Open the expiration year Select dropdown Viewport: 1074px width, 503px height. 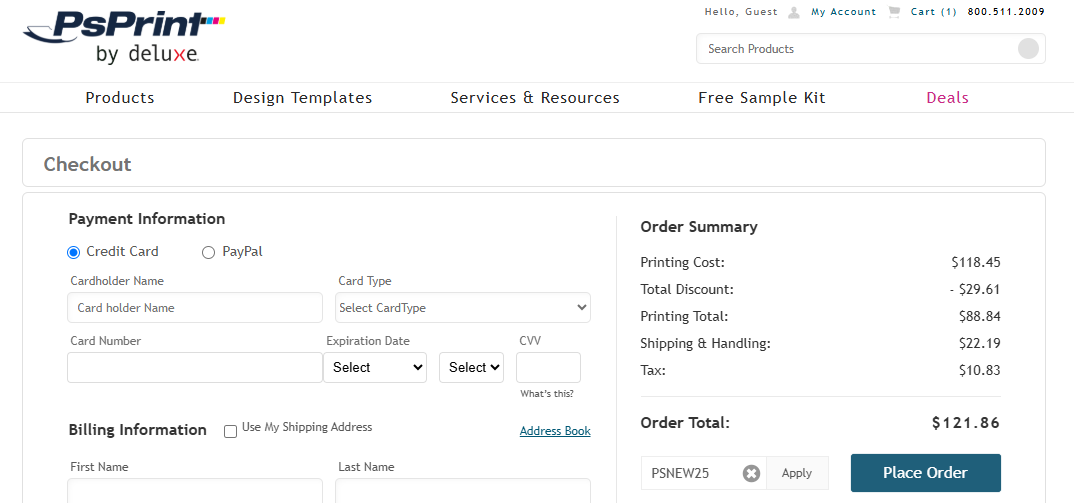(x=471, y=367)
